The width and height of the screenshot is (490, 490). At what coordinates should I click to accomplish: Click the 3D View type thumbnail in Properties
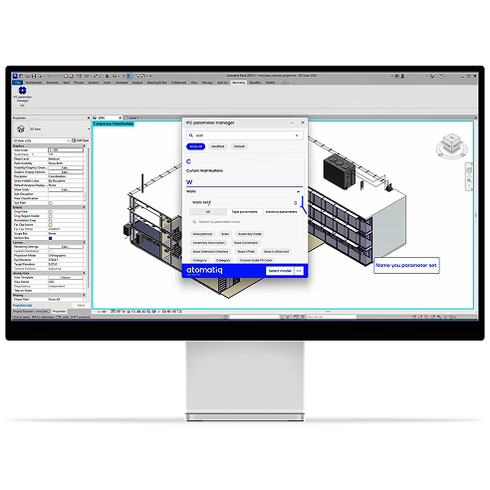[21, 129]
